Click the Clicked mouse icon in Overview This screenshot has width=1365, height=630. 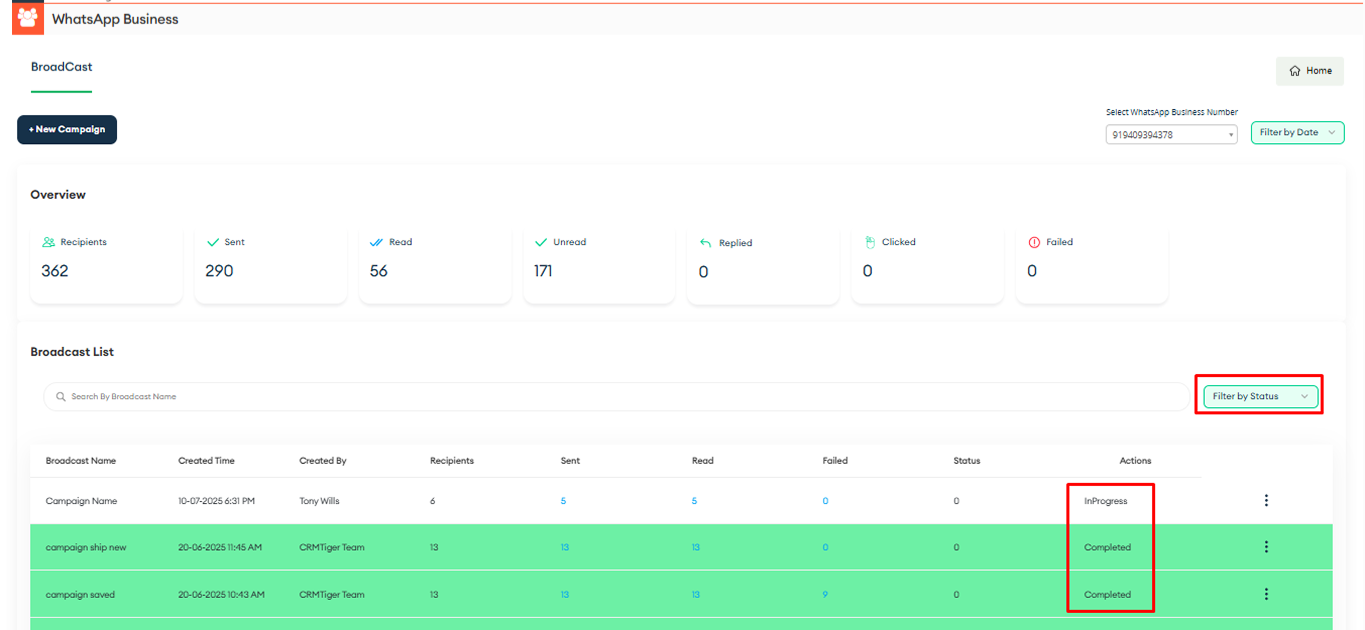(x=870, y=242)
